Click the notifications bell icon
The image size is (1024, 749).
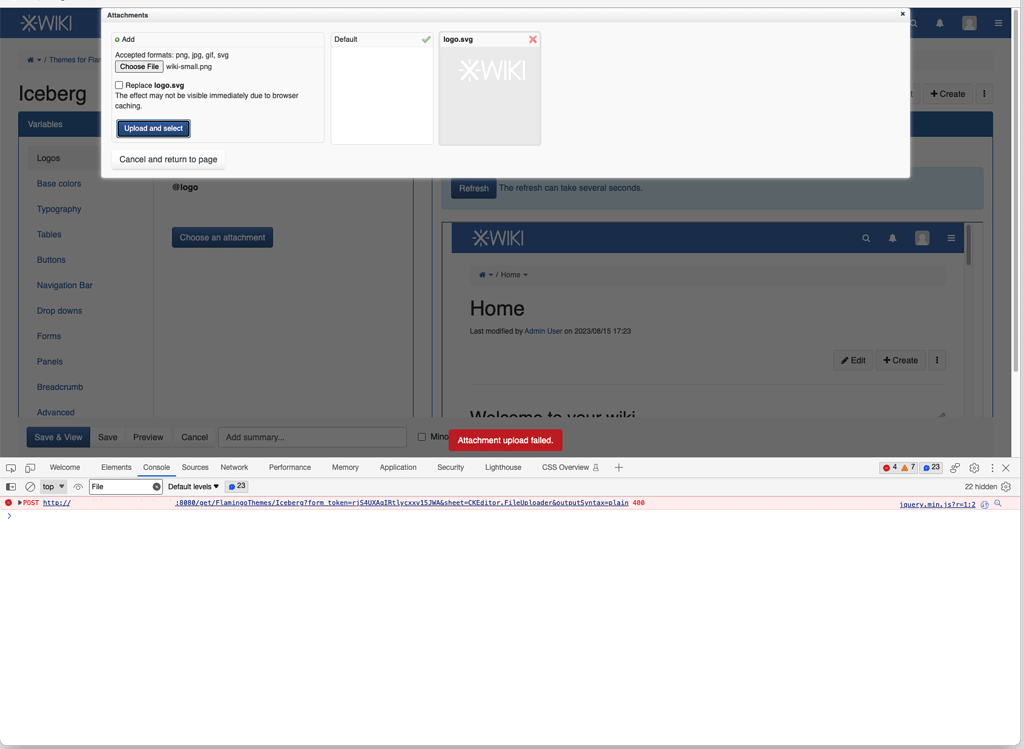(940, 23)
